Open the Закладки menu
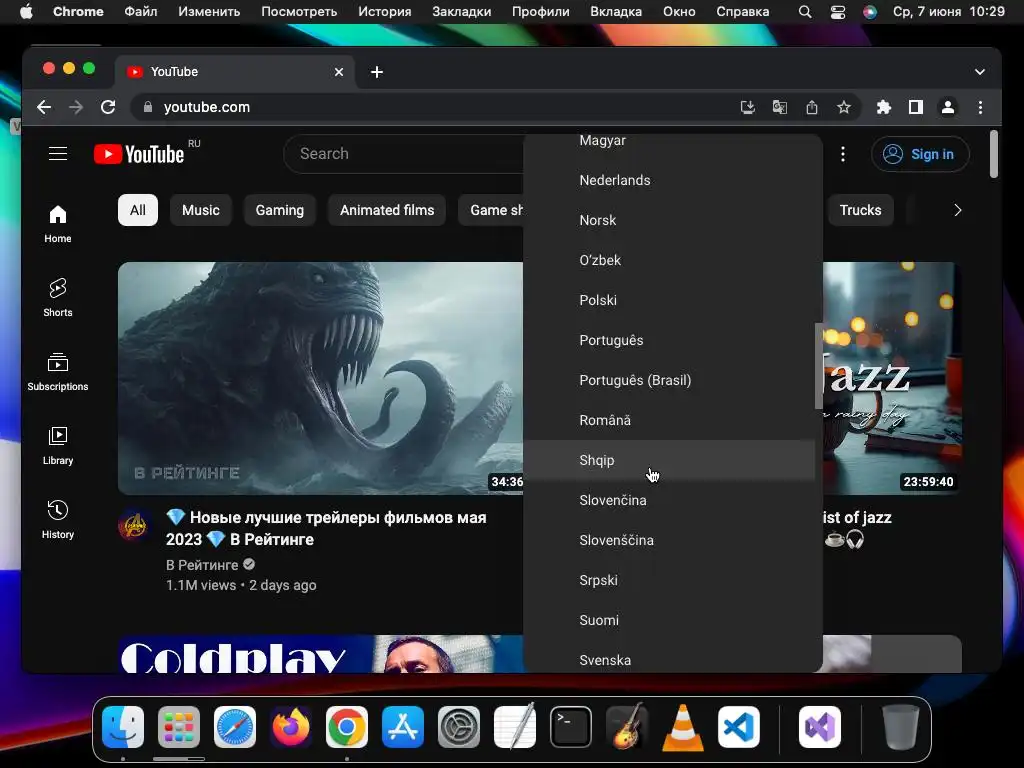The width and height of the screenshot is (1024, 768). 461,12
